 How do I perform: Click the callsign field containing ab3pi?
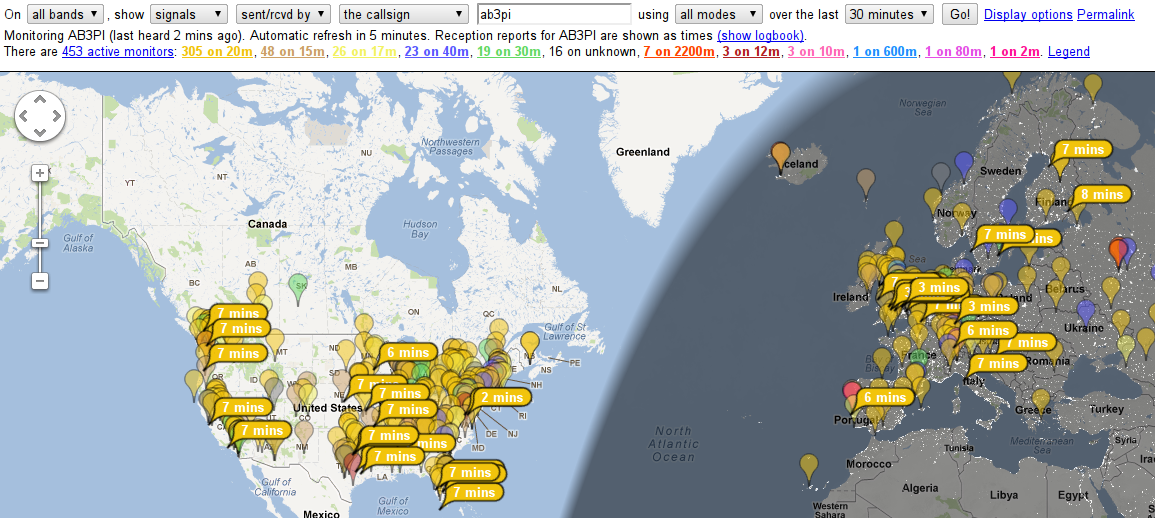click(x=554, y=14)
